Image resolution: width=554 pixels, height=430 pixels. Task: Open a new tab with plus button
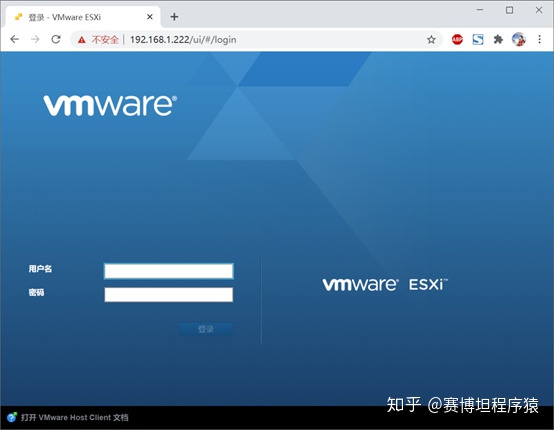[174, 17]
